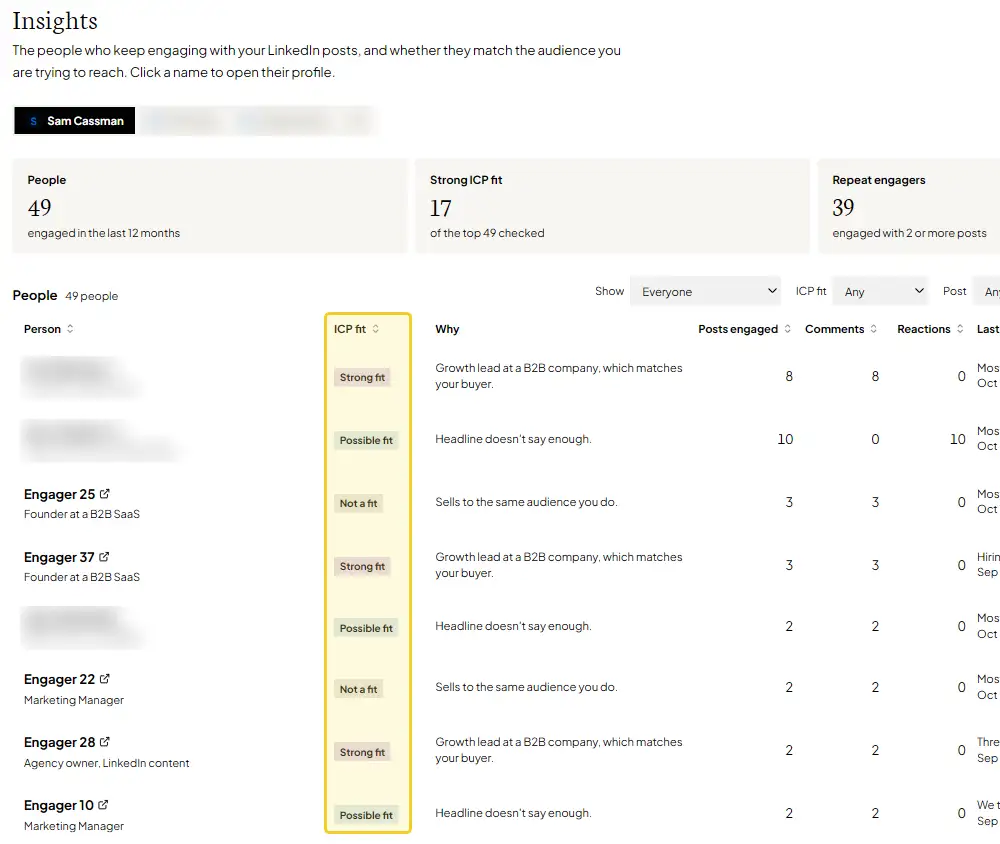Click the Reactions column header
Screen dimensions: 1000x844
tap(923, 329)
